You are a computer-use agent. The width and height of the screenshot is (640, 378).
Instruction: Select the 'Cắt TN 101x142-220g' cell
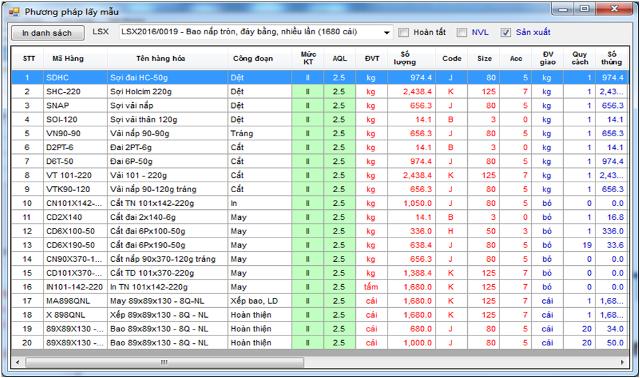click(167, 203)
